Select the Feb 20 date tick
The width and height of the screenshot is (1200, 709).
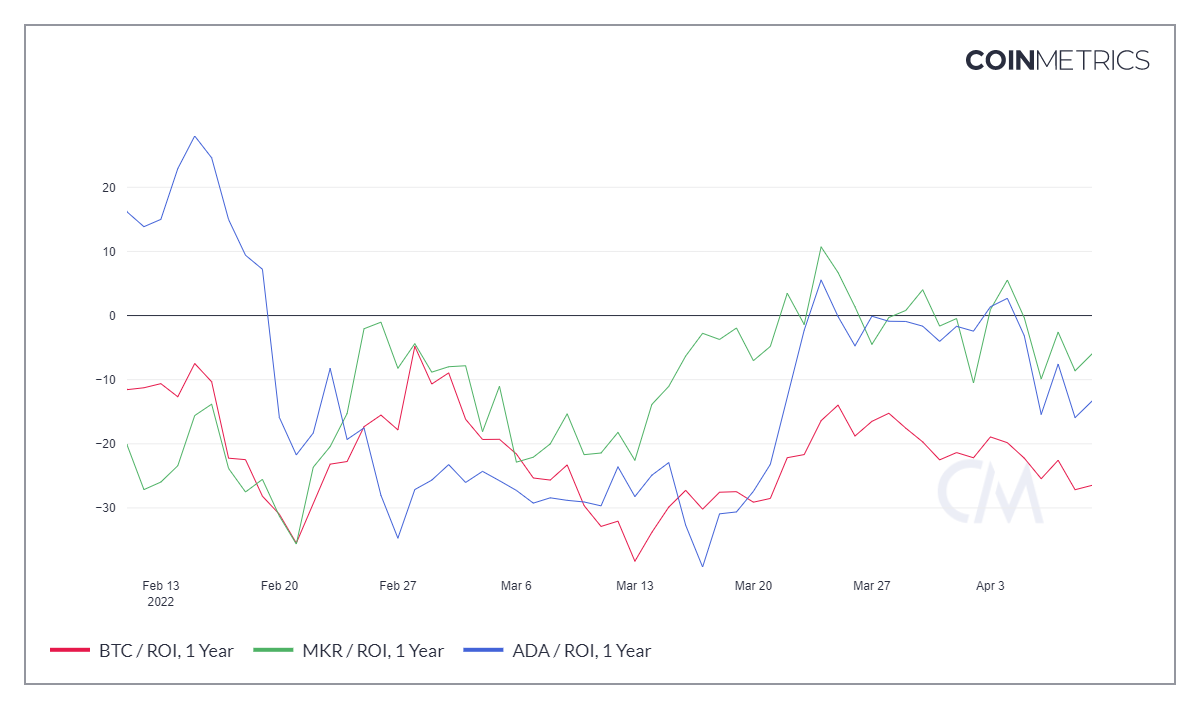click(x=279, y=586)
